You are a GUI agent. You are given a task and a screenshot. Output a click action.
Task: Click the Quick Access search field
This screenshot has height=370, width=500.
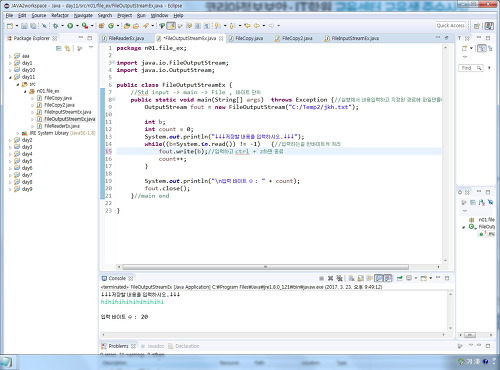click(x=451, y=26)
